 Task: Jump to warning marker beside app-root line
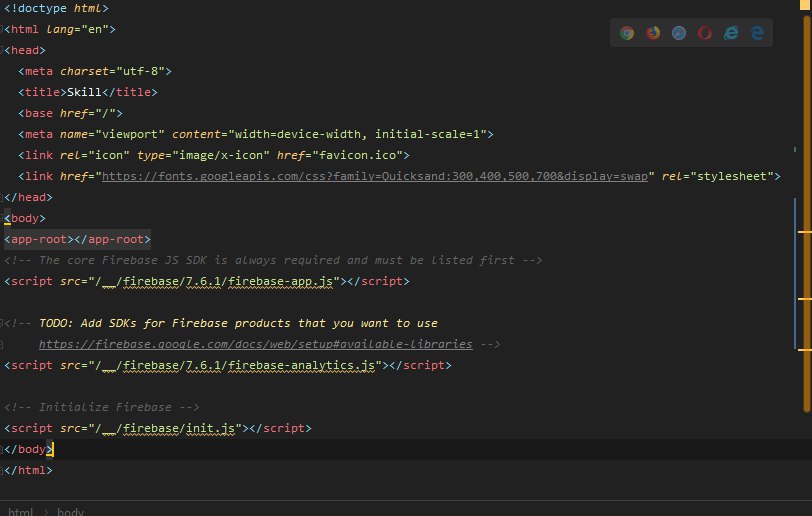point(805,232)
